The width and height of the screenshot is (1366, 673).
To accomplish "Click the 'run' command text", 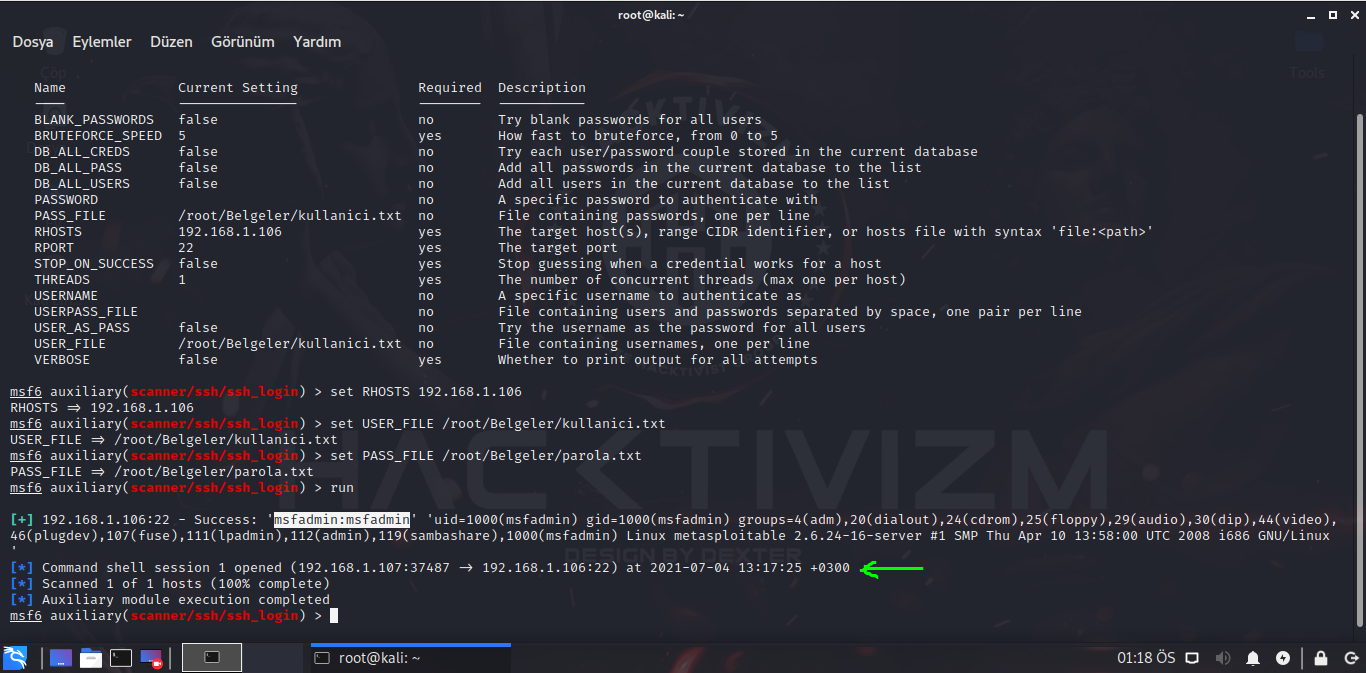I will pyautogui.click(x=342, y=488).
